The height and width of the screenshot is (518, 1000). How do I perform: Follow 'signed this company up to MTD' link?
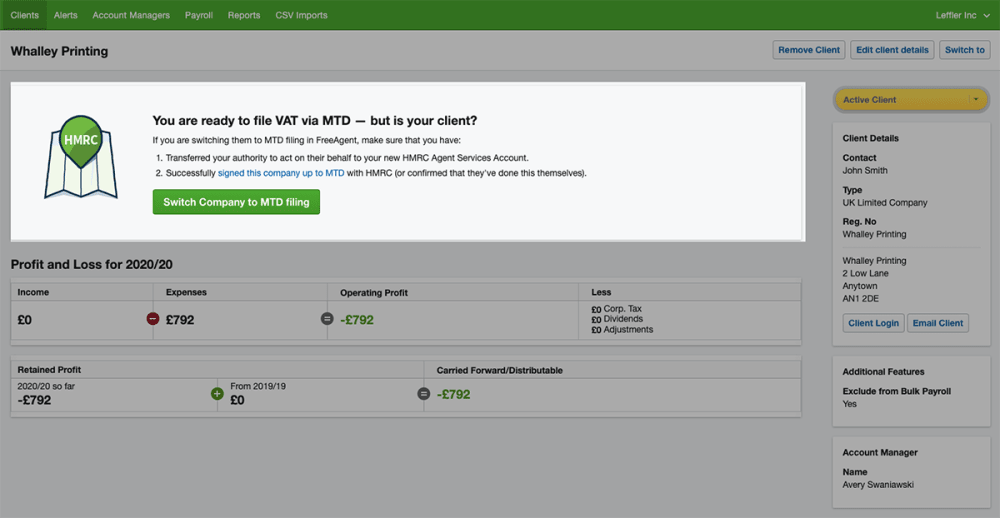tap(281, 173)
